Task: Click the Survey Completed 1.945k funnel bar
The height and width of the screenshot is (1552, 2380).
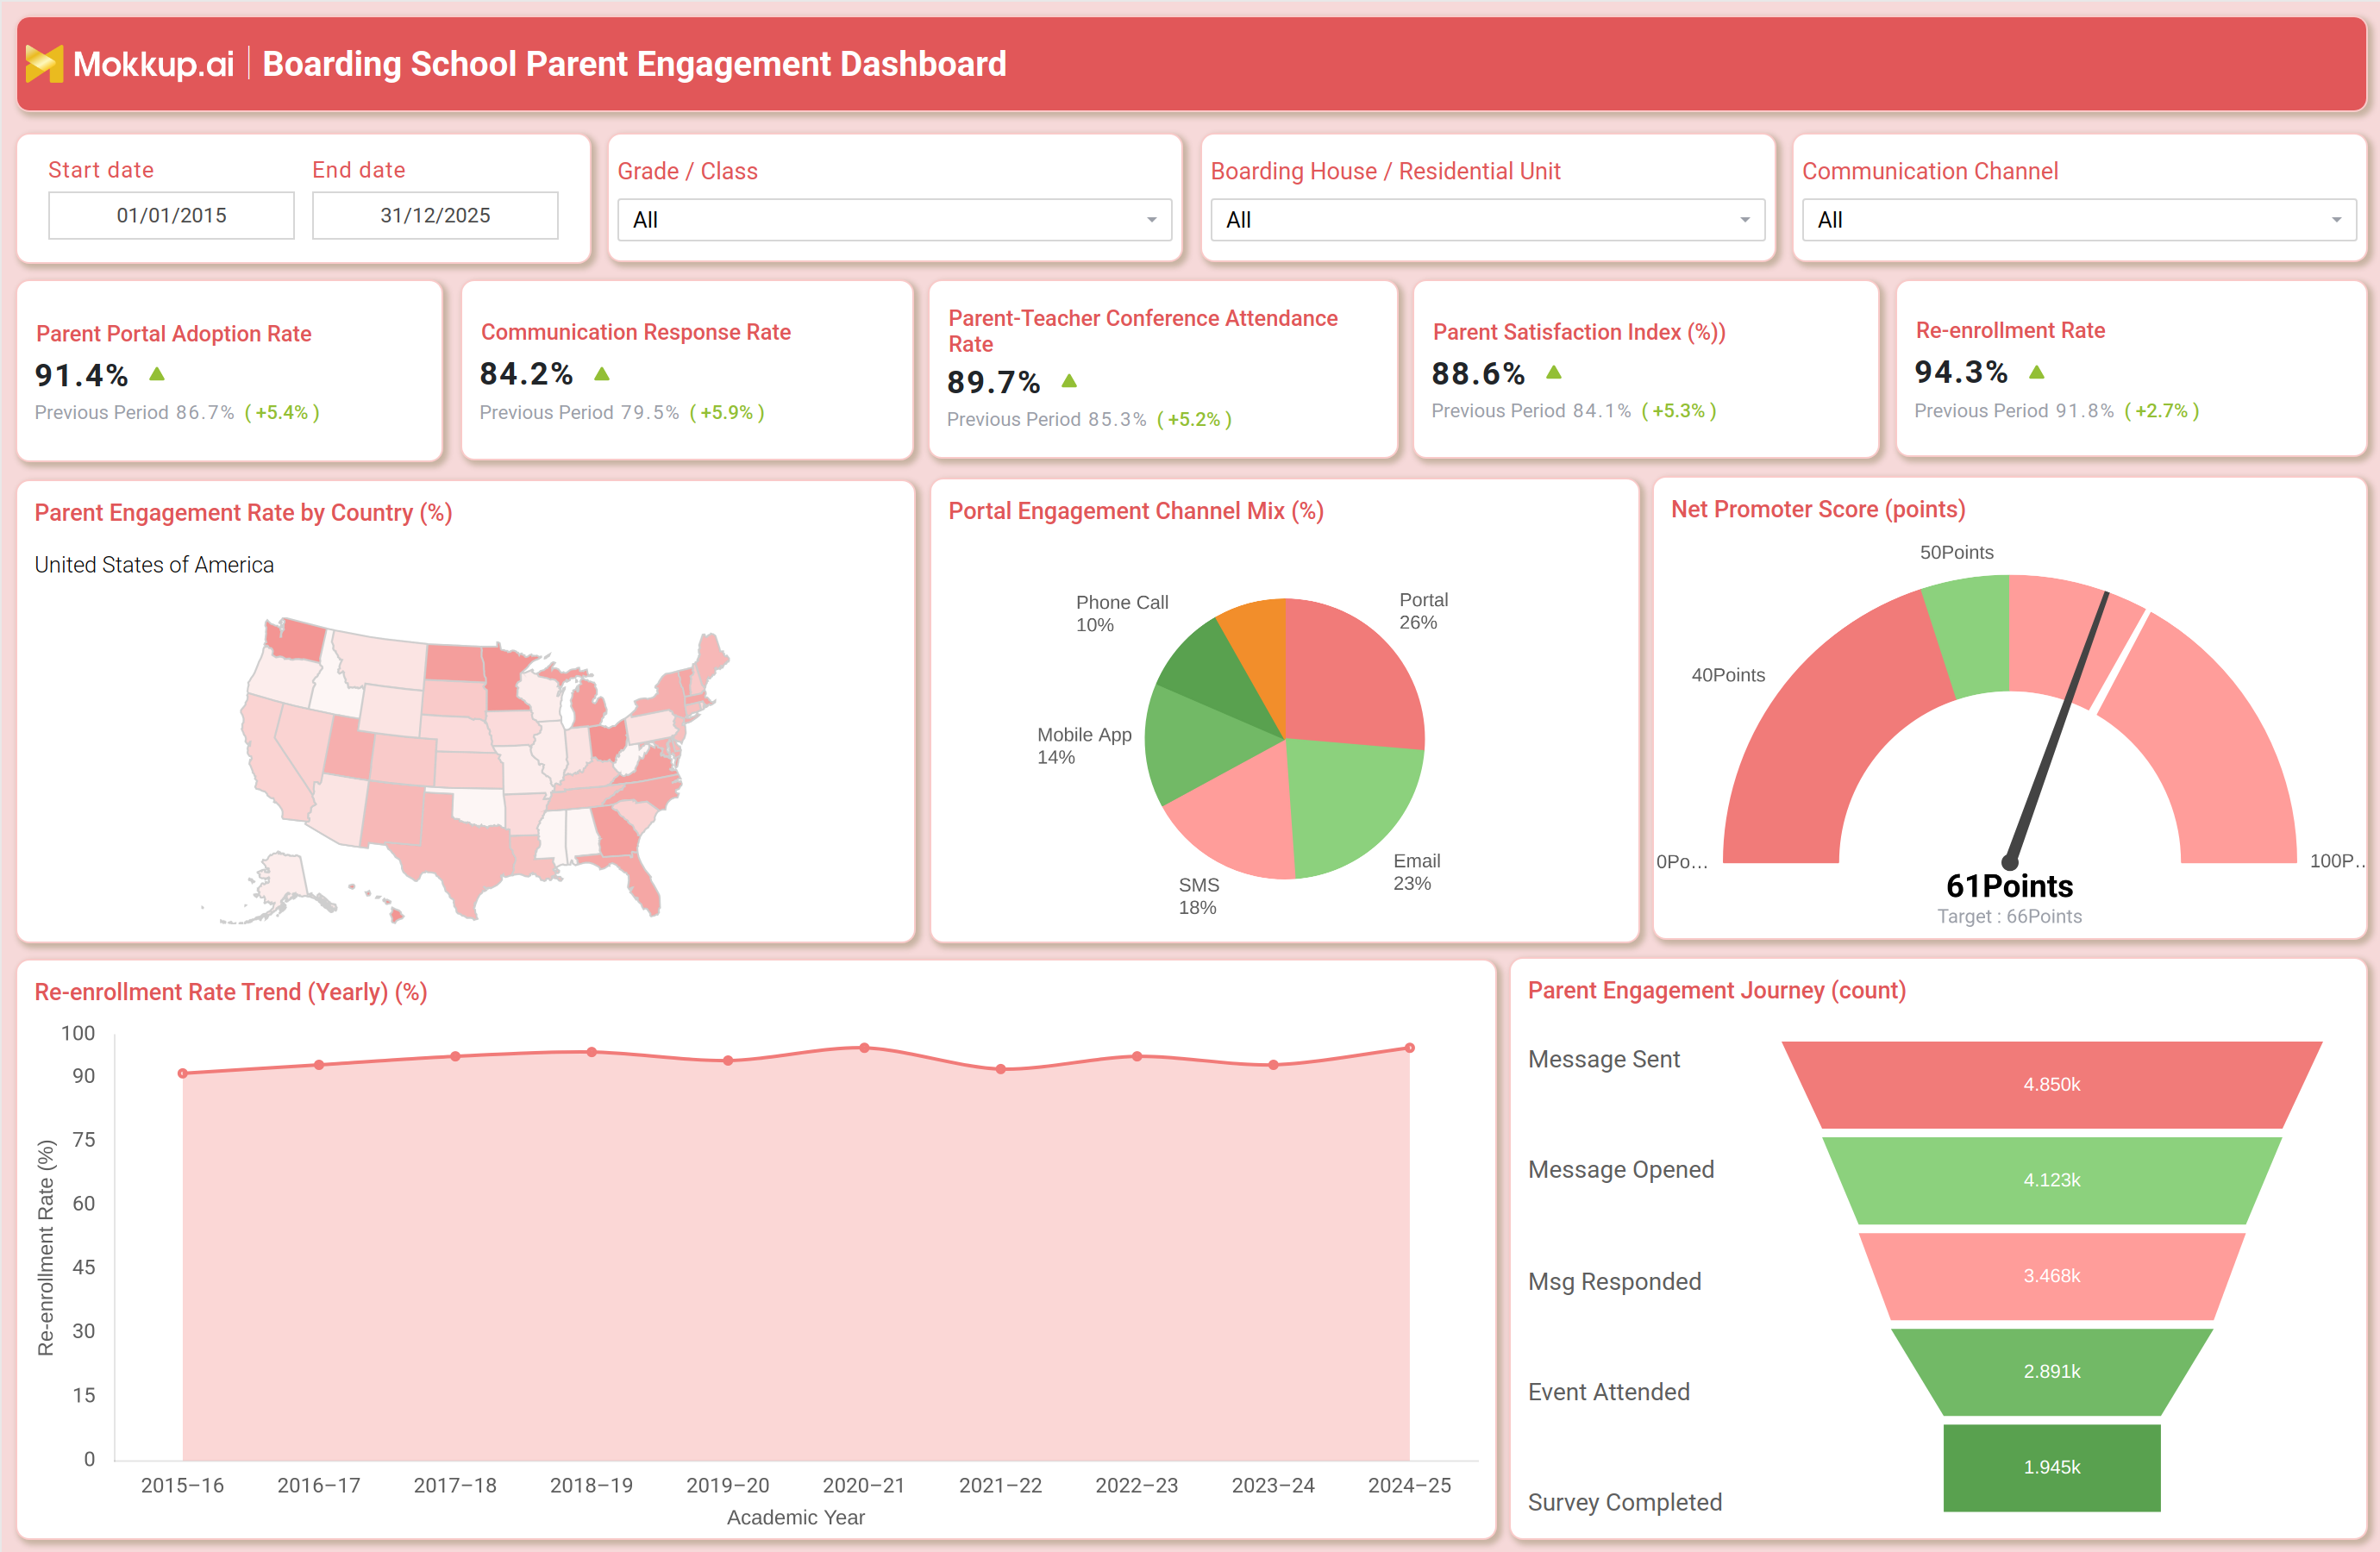Action: tap(2052, 1467)
